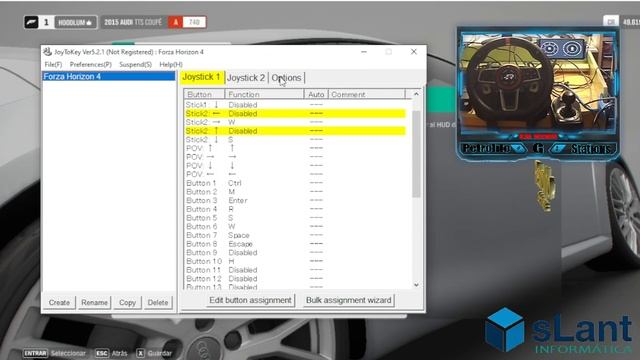This screenshot has width=640, height=360.
Task: Select the Stick2 down row mapped to S
Action: pyautogui.click(x=295, y=140)
